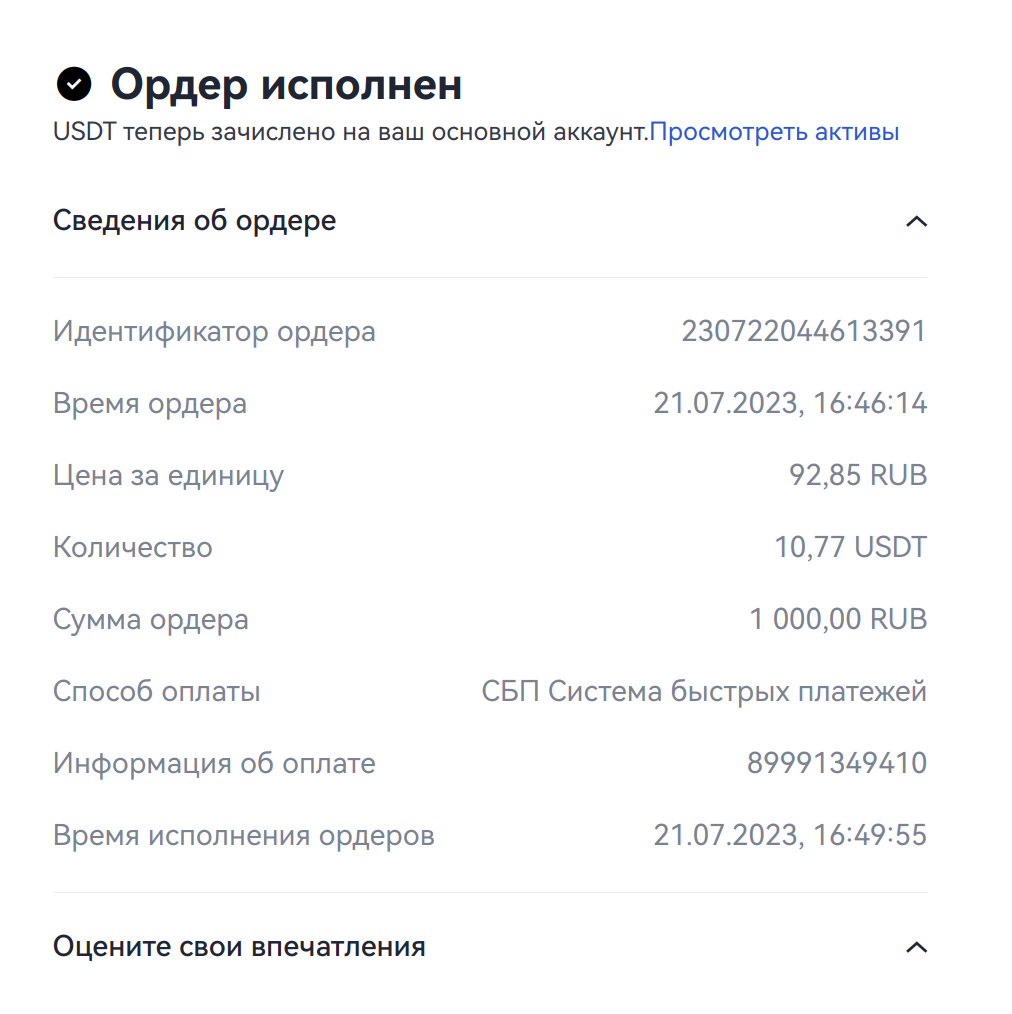Click СБП Система быстрых платежей payment method
1012x1014 pixels.
tap(704, 692)
